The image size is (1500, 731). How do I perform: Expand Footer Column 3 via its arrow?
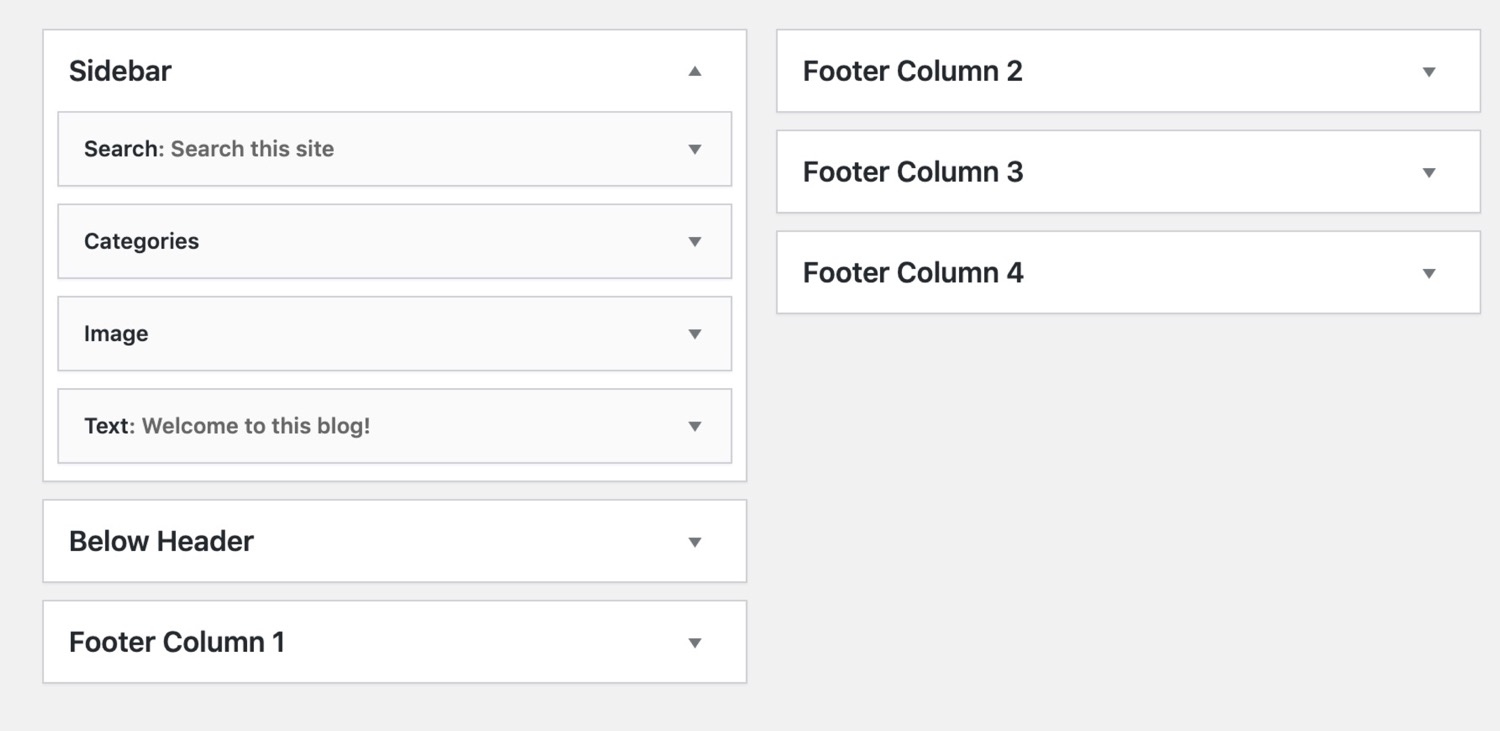click(x=1429, y=173)
